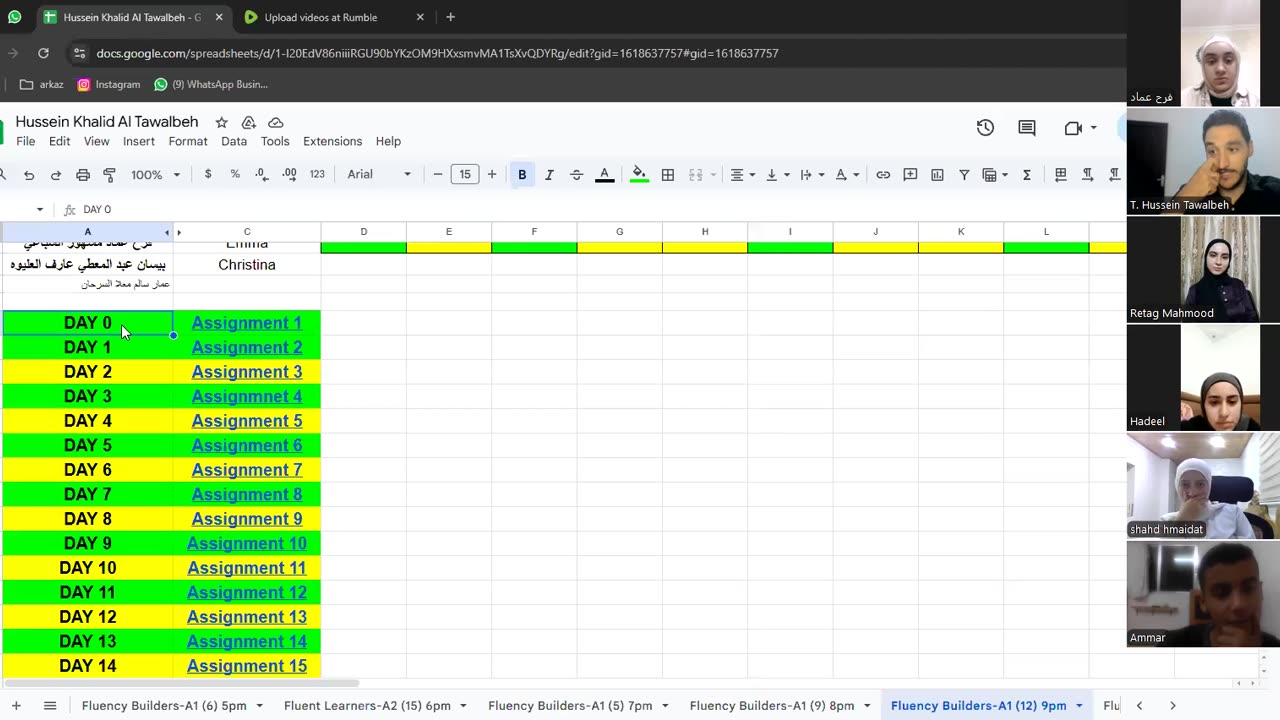The image size is (1280, 720).
Task: Increase the font size
Action: coord(492,174)
